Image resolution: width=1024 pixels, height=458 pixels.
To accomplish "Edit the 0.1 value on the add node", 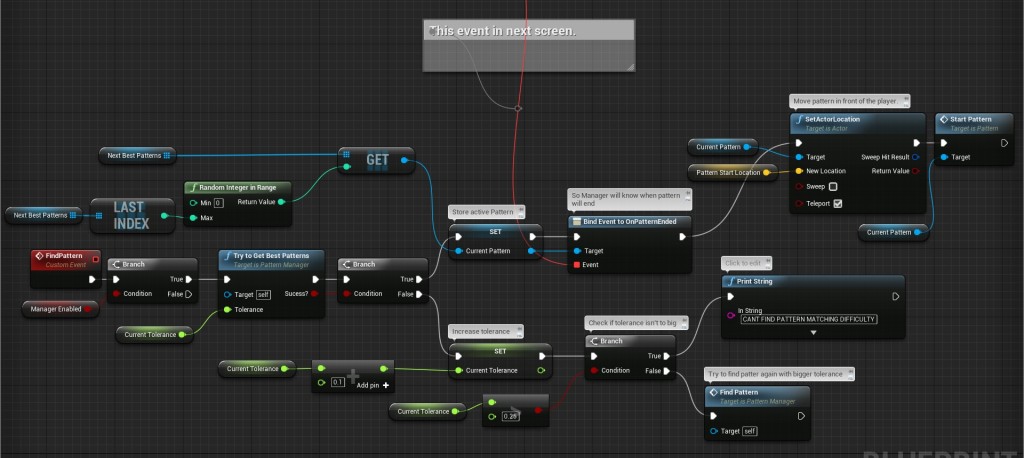I will 338,382.
